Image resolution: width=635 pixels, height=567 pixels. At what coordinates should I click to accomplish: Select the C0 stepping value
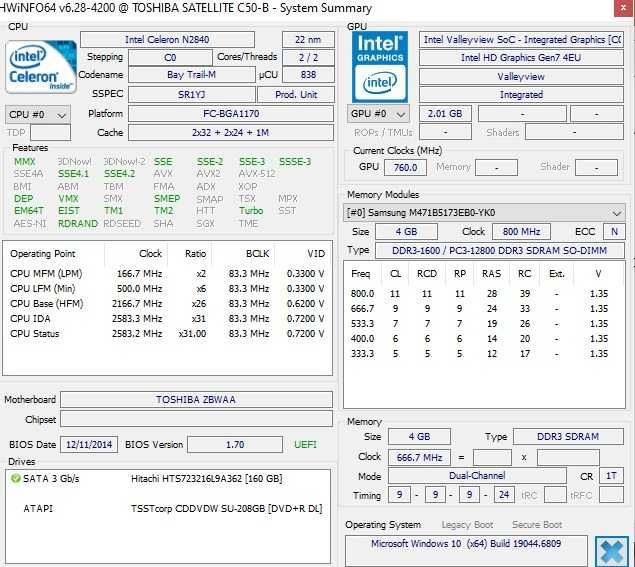(x=170, y=58)
